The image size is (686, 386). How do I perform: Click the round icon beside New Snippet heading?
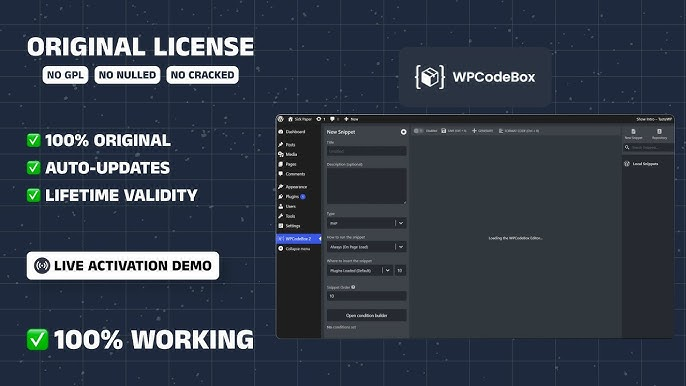pyautogui.click(x=403, y=132)
